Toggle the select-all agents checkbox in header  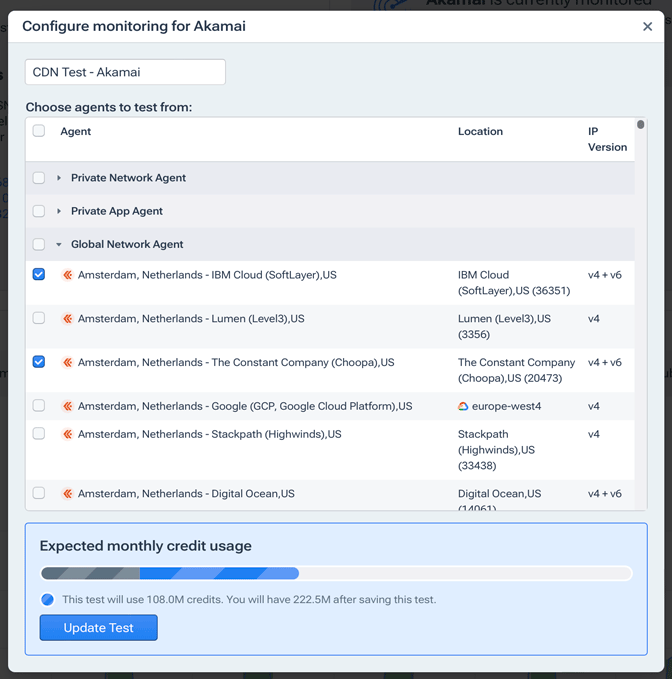39,131
